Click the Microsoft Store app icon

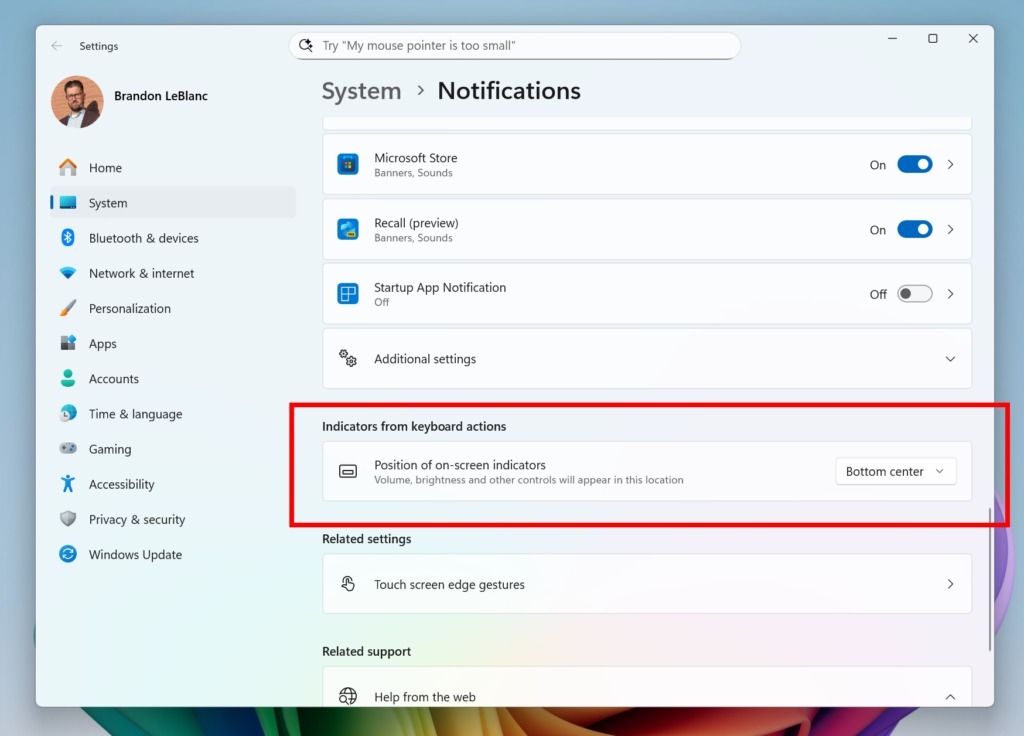(x=348, y=164)
